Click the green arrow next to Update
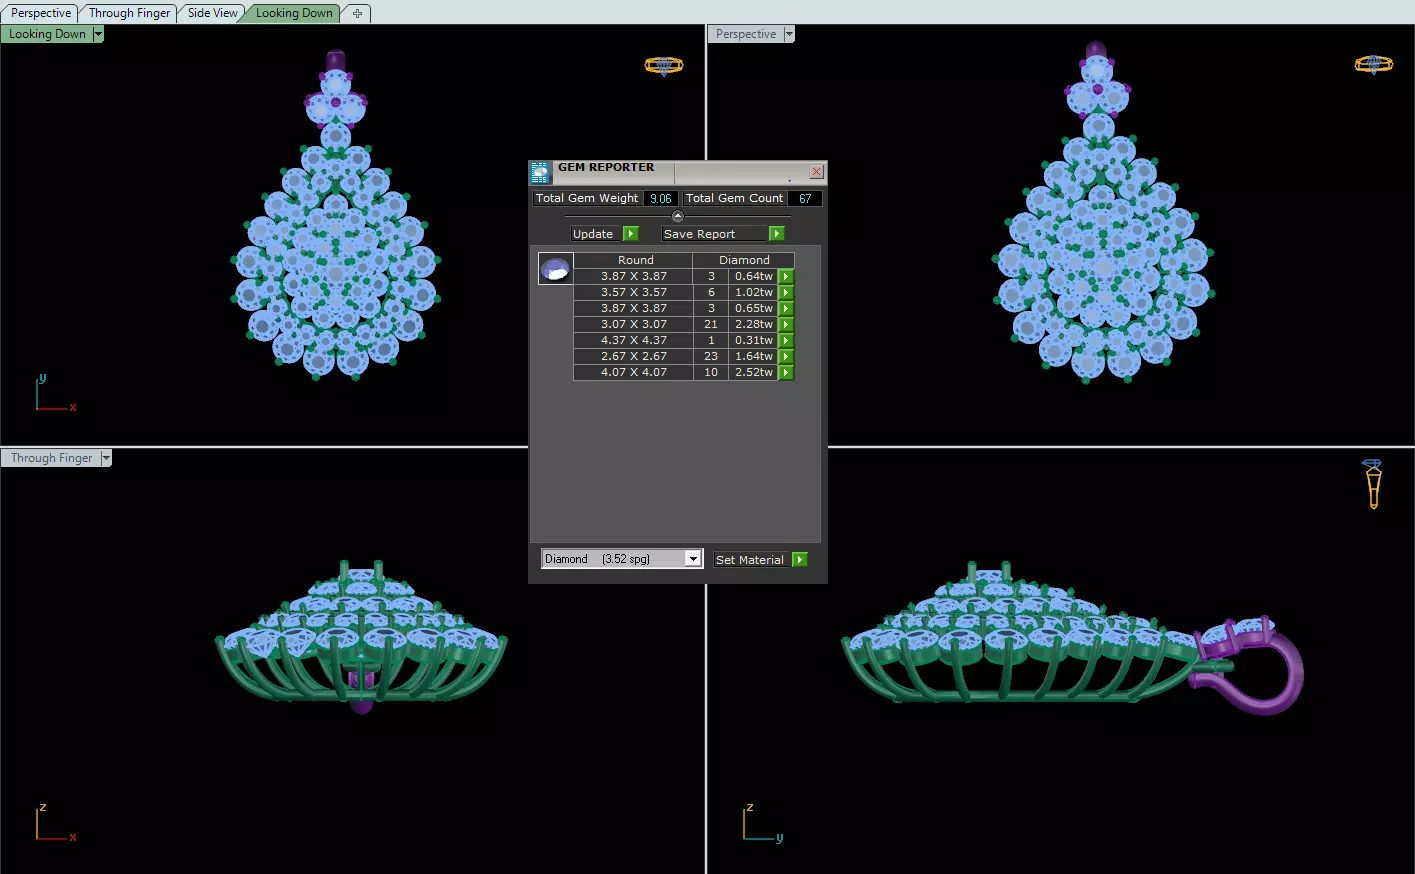The height and width of the screenshot is (874, 1415). [631, 234]
